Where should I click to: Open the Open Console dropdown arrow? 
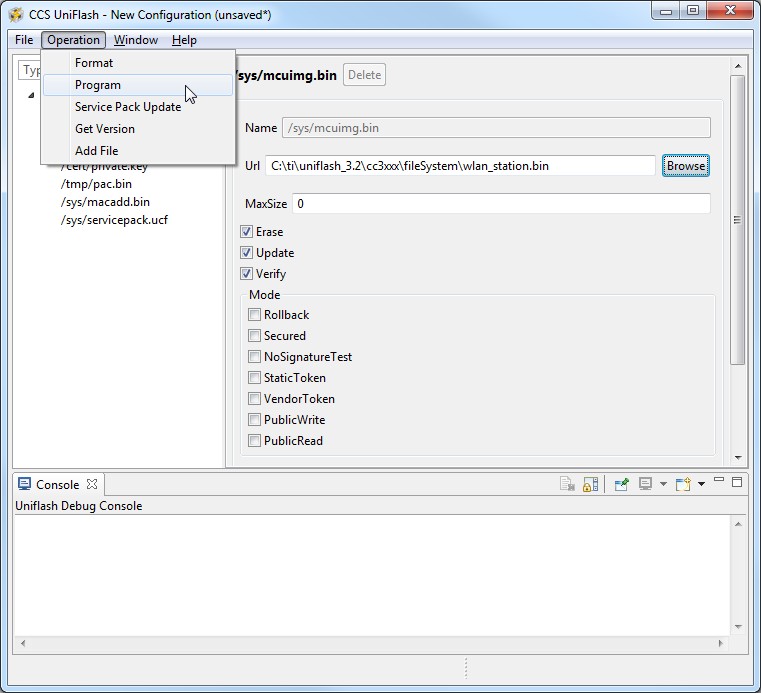(701, 484)
